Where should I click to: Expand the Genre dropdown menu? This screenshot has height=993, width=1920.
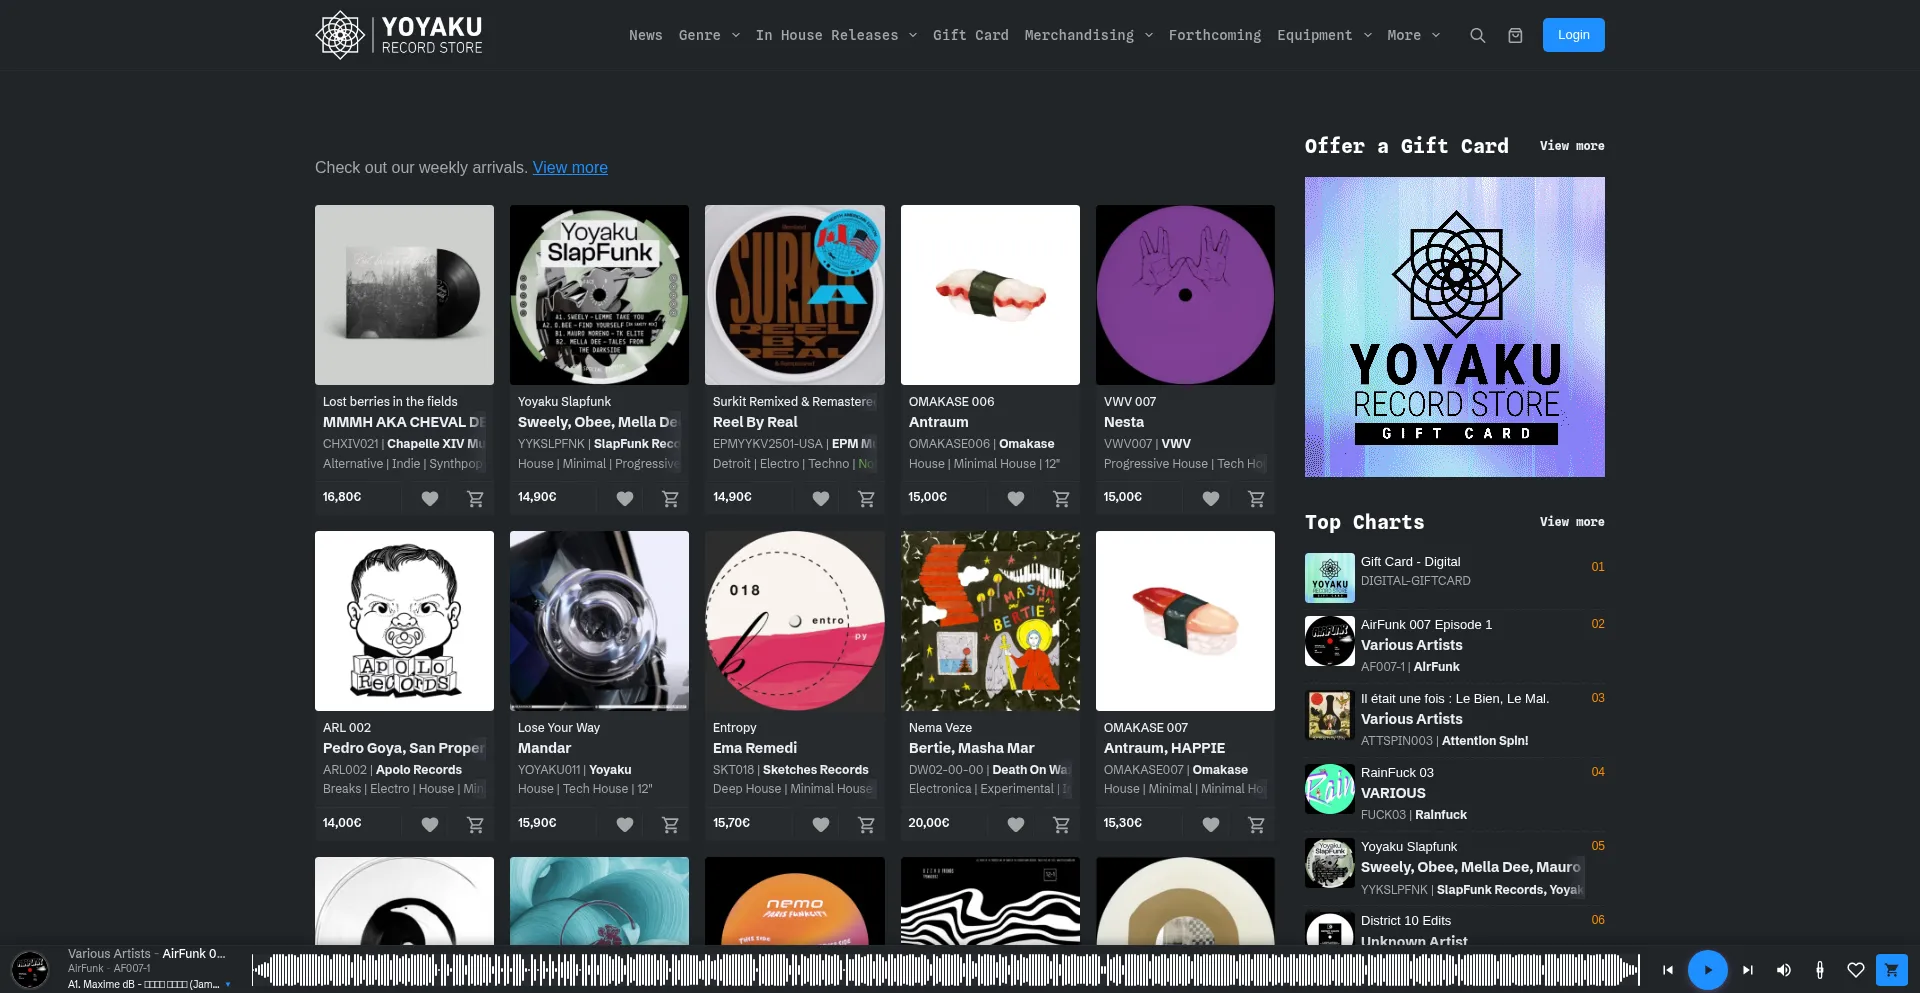(x=709, y=35)
